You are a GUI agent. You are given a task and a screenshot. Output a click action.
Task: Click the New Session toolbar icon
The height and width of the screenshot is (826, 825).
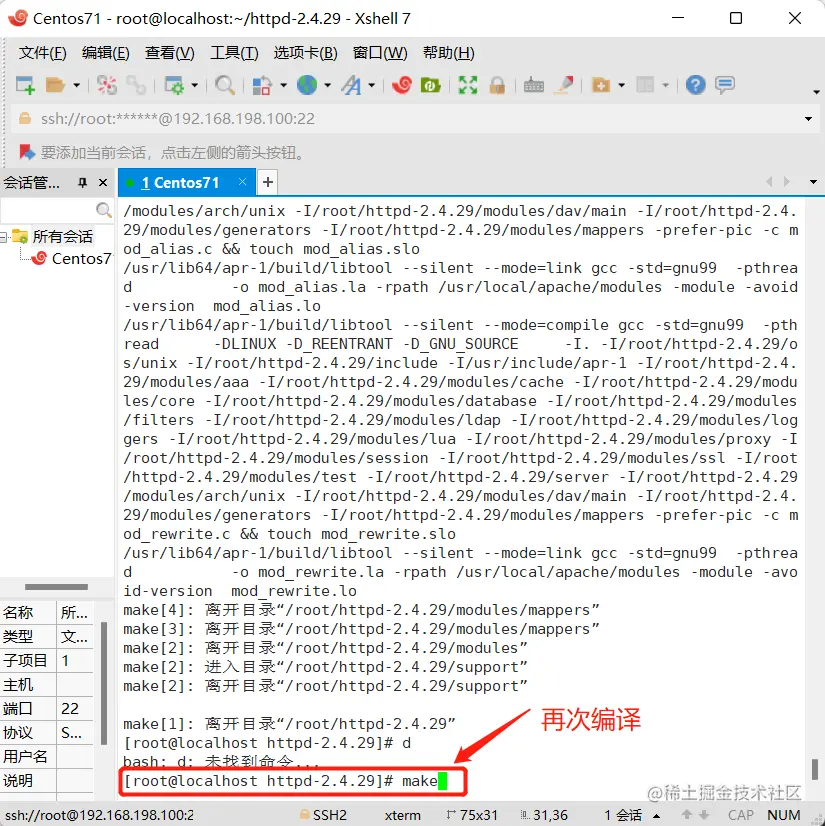point(25,85)
